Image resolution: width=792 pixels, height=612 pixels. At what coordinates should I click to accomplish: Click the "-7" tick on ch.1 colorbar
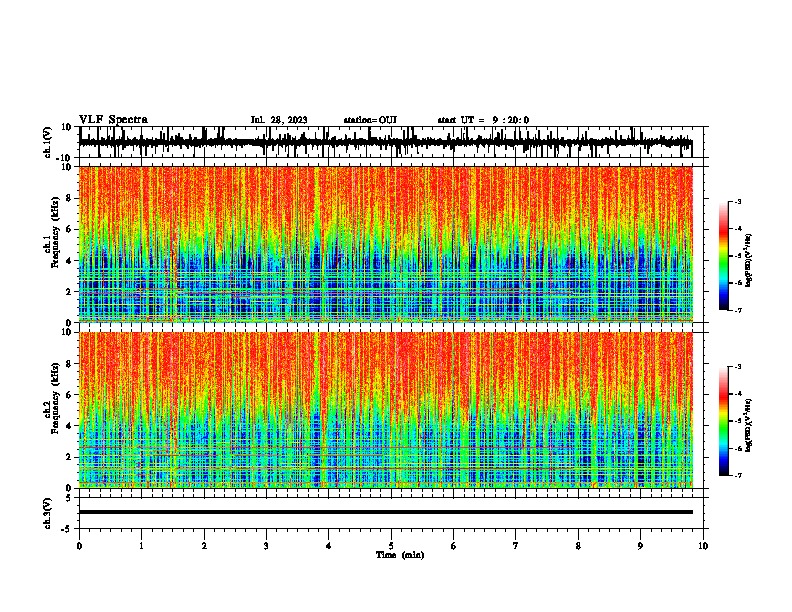738,310
